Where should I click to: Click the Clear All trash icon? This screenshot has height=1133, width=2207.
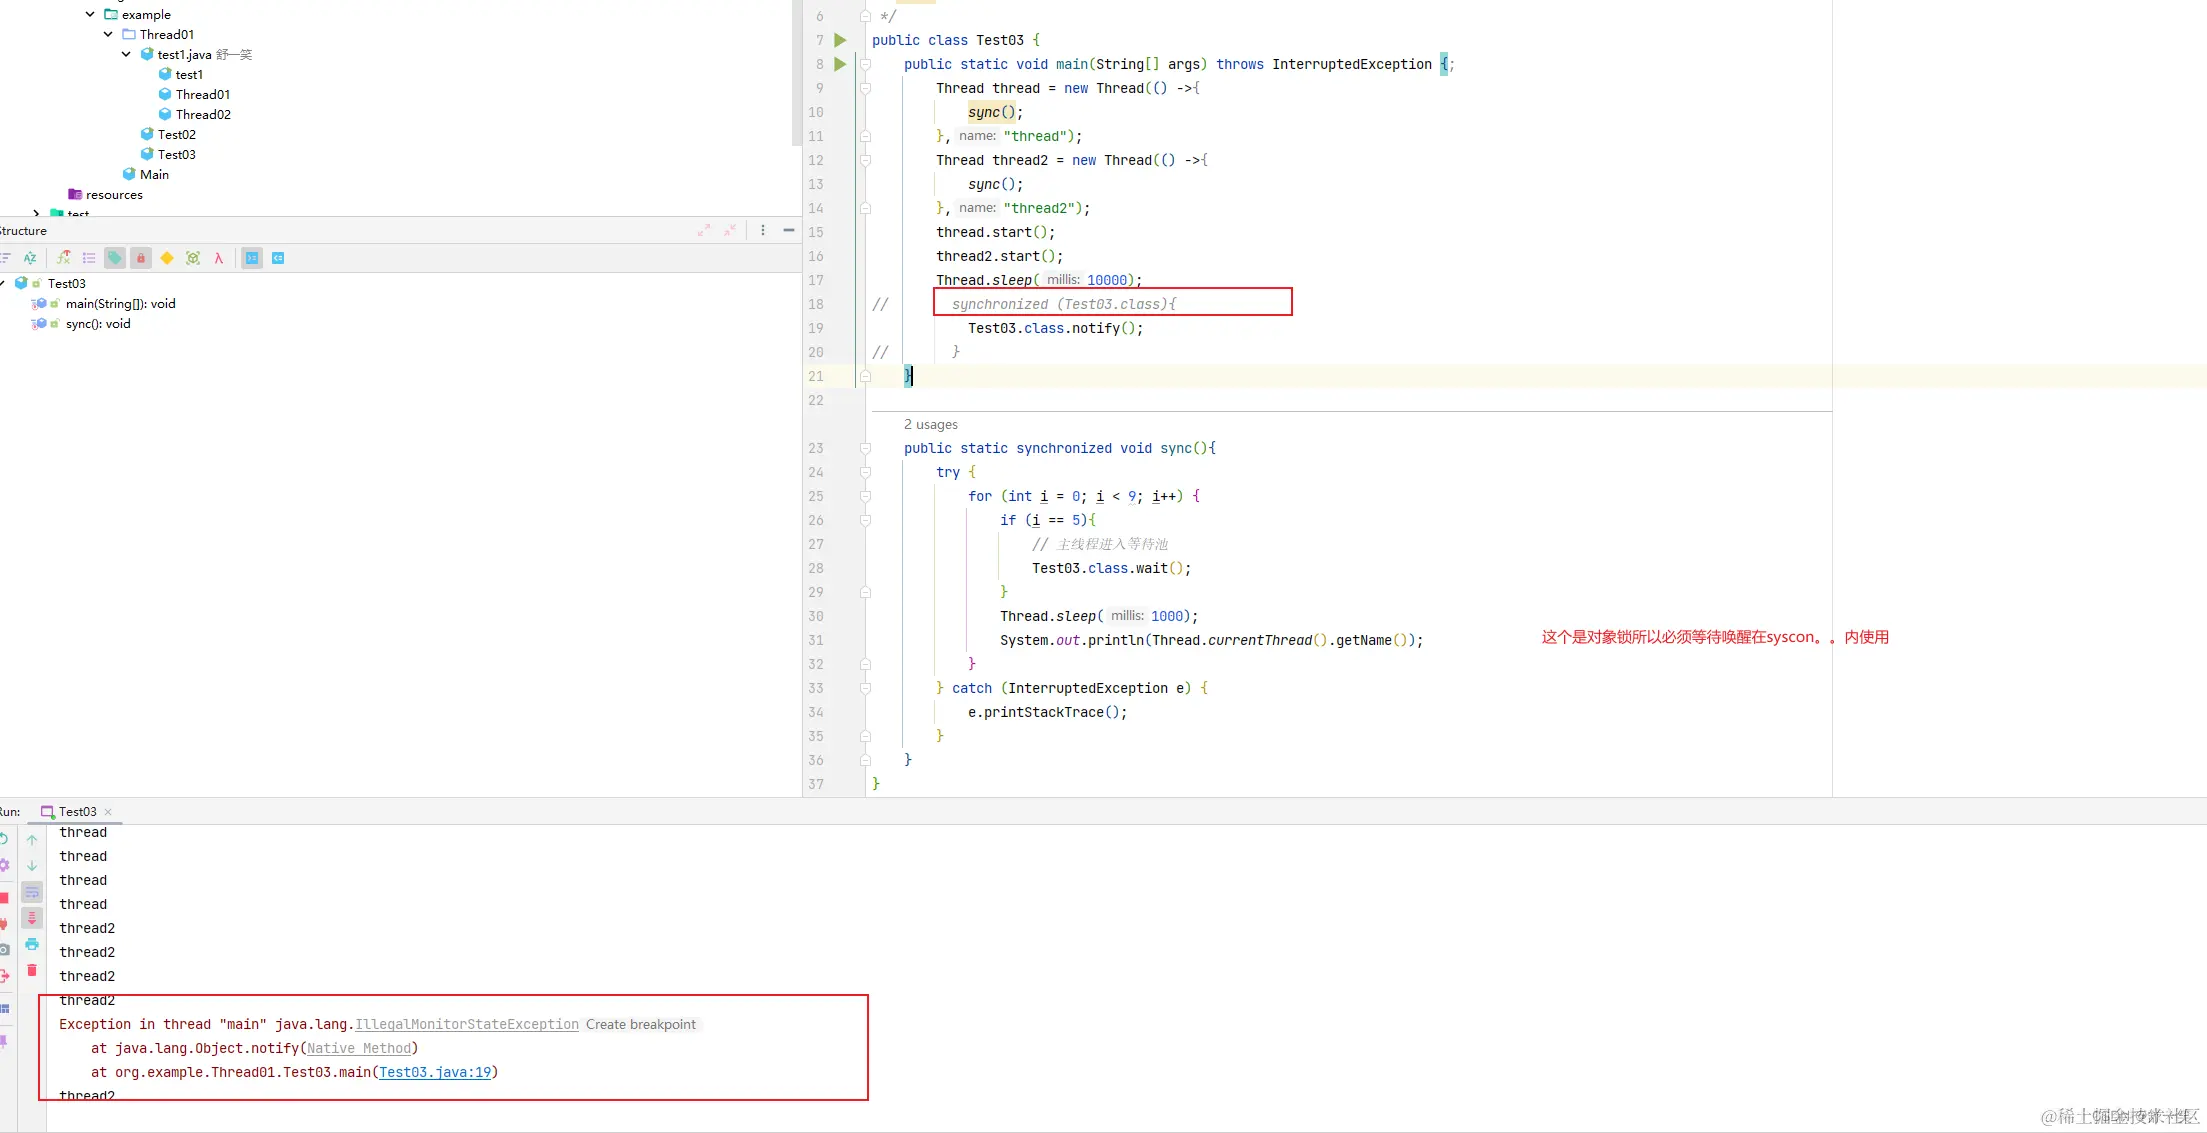[x=32, y=970]
